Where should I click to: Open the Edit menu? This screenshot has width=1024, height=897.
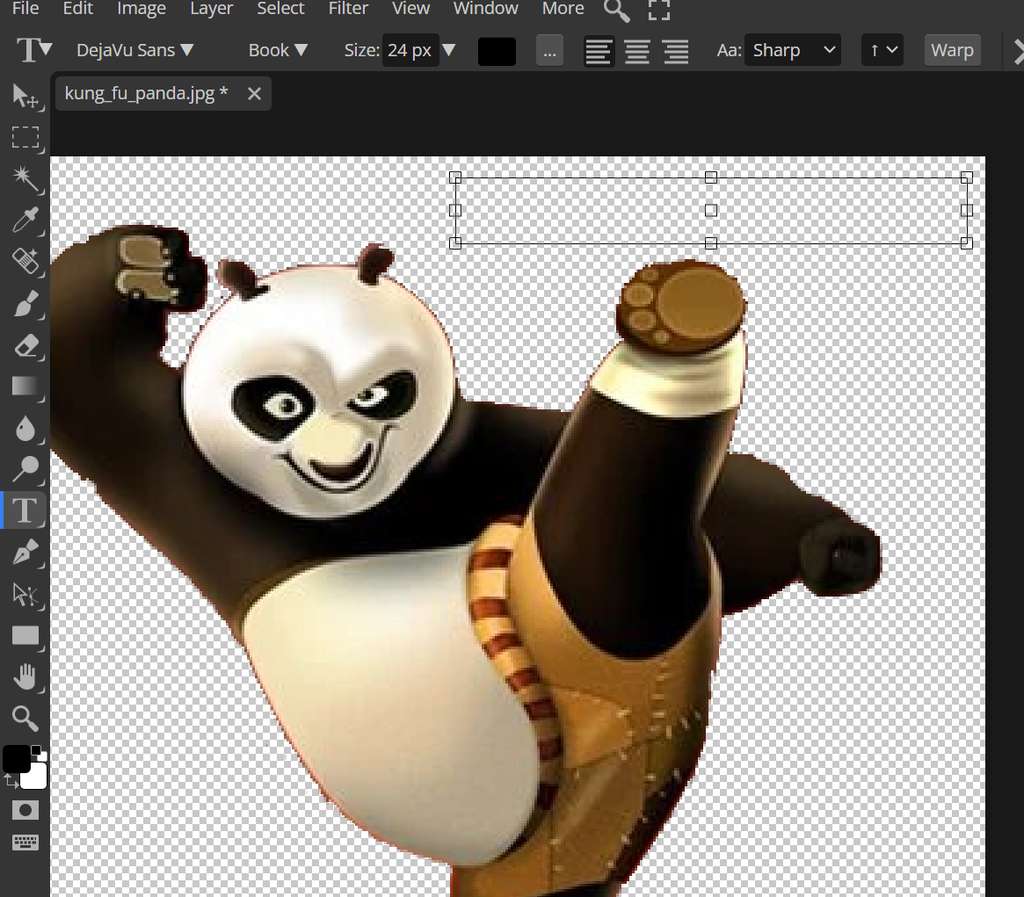78,8
